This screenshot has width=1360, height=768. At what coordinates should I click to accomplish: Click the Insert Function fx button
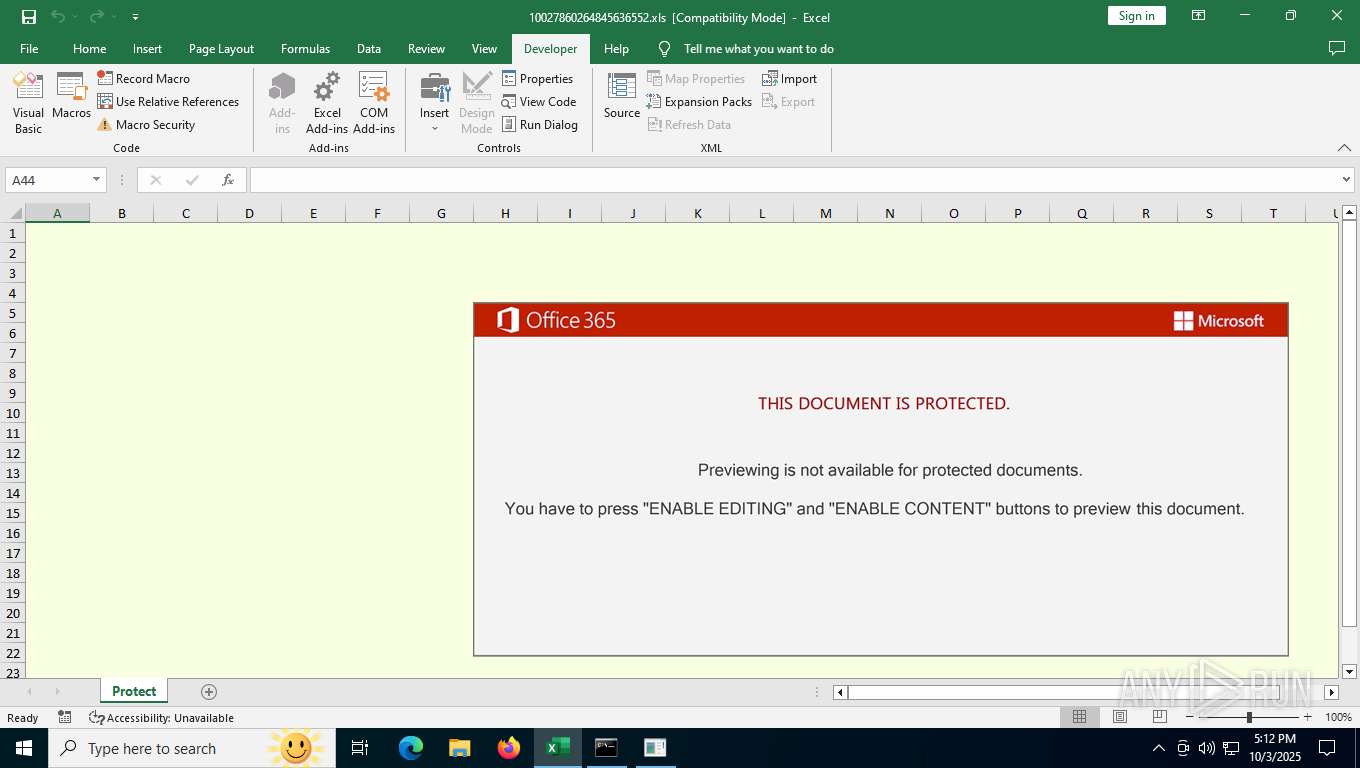point(228,180)
